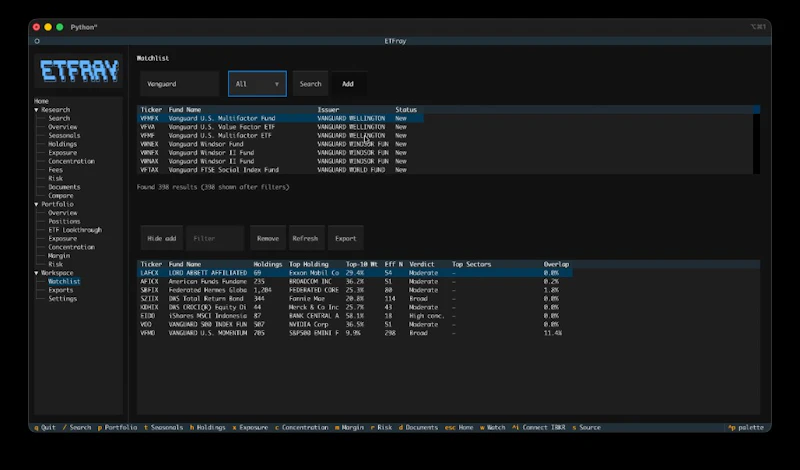This screenshot has height=470, width=800.
Task: Click s Source in the footer bar
Action: 586,428
